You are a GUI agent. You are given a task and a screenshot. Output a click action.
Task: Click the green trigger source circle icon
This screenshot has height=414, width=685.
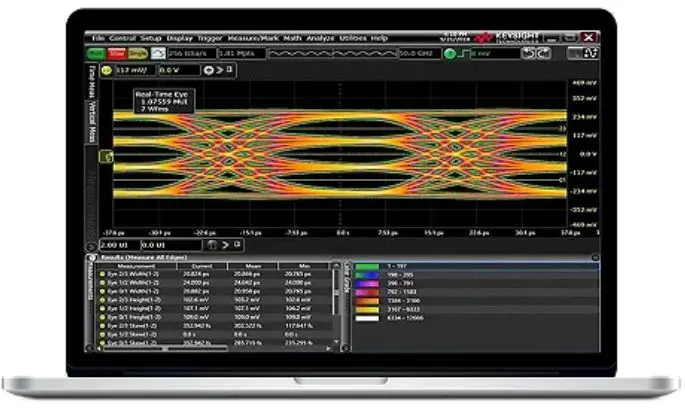(450, 54)
